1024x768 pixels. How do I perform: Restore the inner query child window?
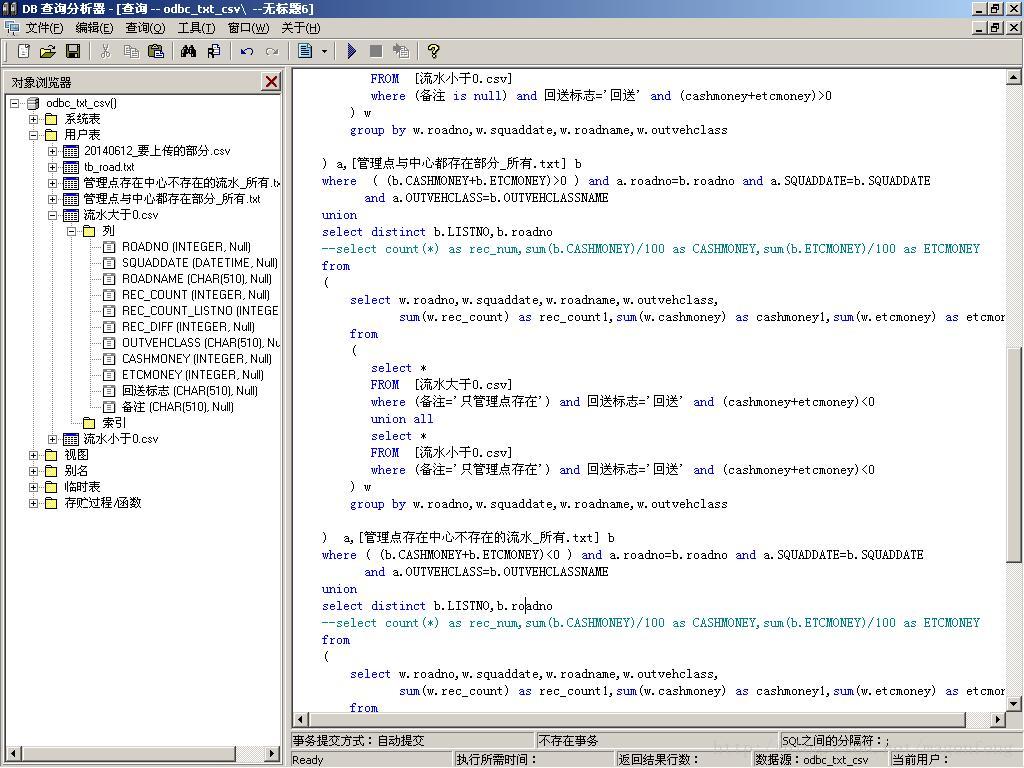tap(995, 28)
